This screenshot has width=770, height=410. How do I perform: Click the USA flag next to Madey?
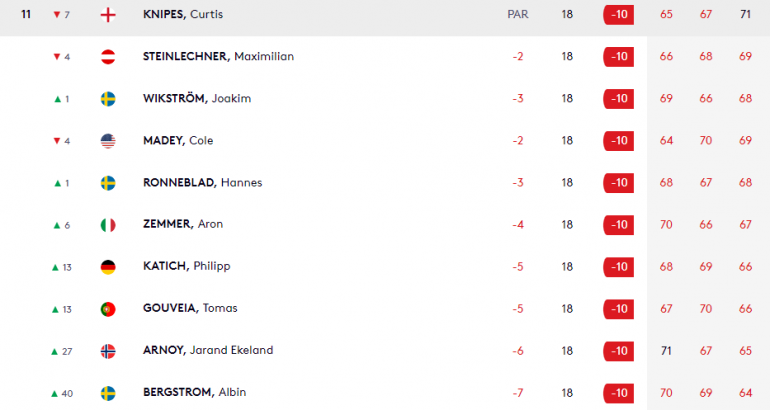pos(108,141)
